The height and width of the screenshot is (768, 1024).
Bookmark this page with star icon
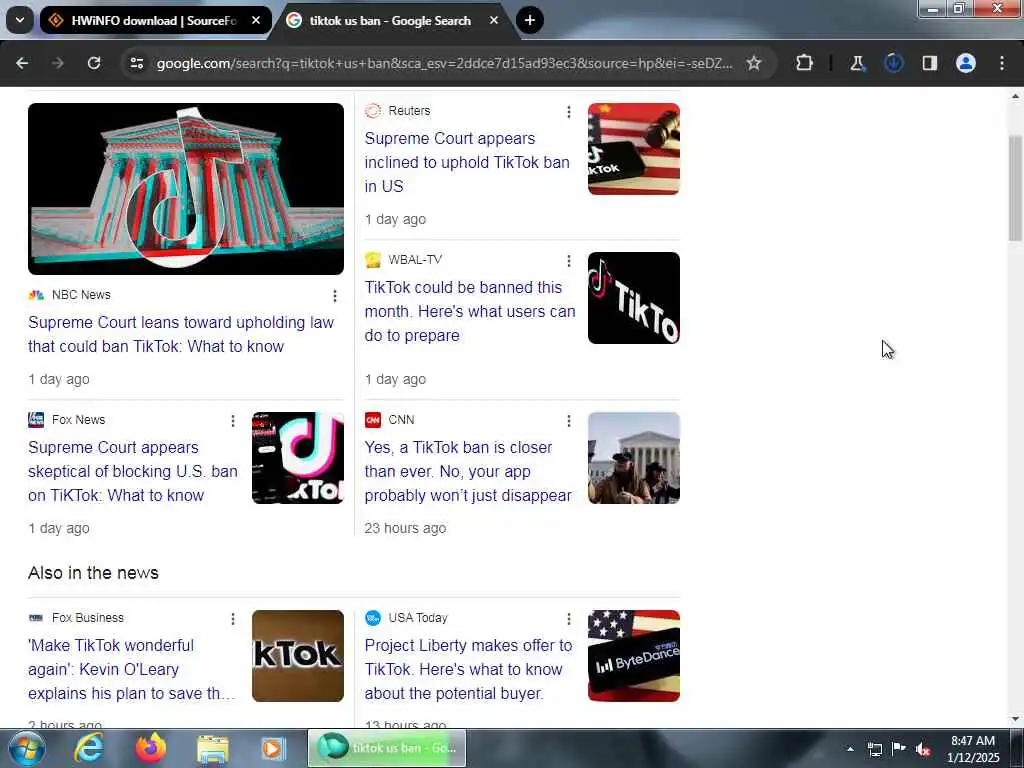pos(754,63)
